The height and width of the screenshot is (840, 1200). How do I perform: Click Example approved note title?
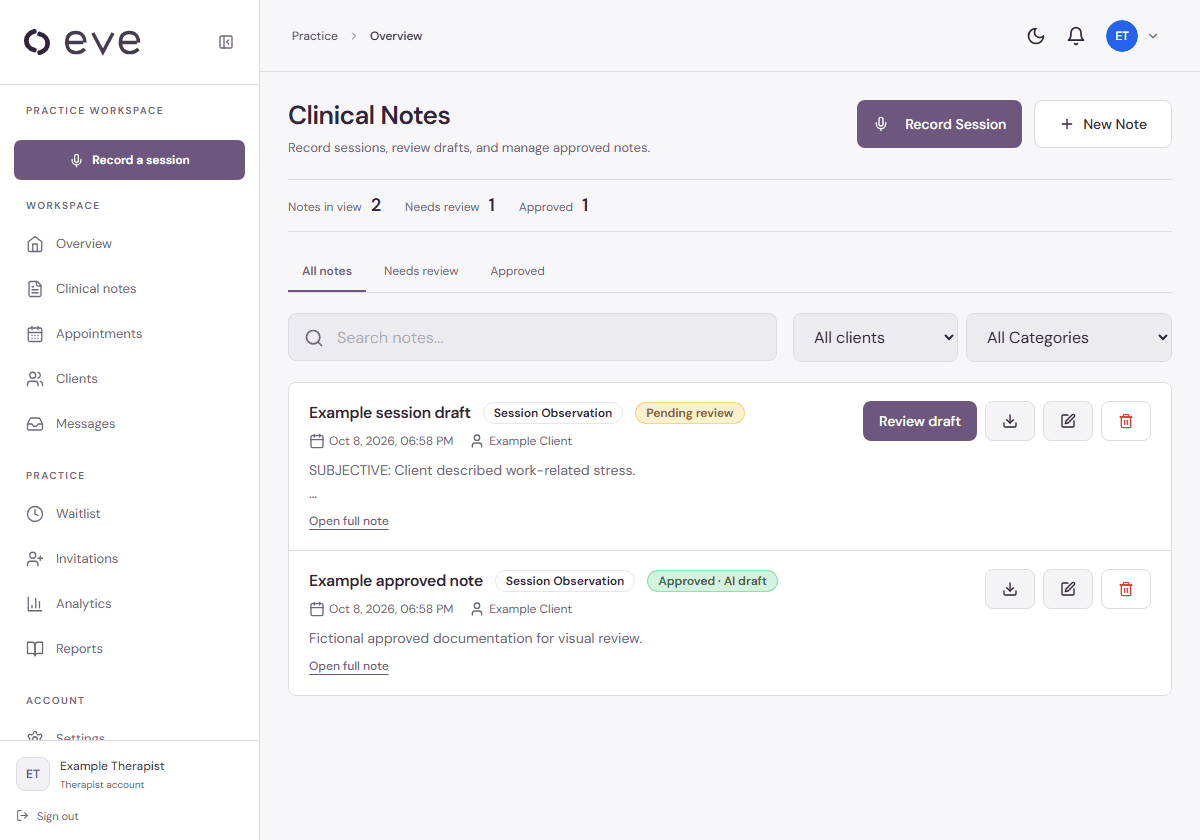click(x=396, y=581)
